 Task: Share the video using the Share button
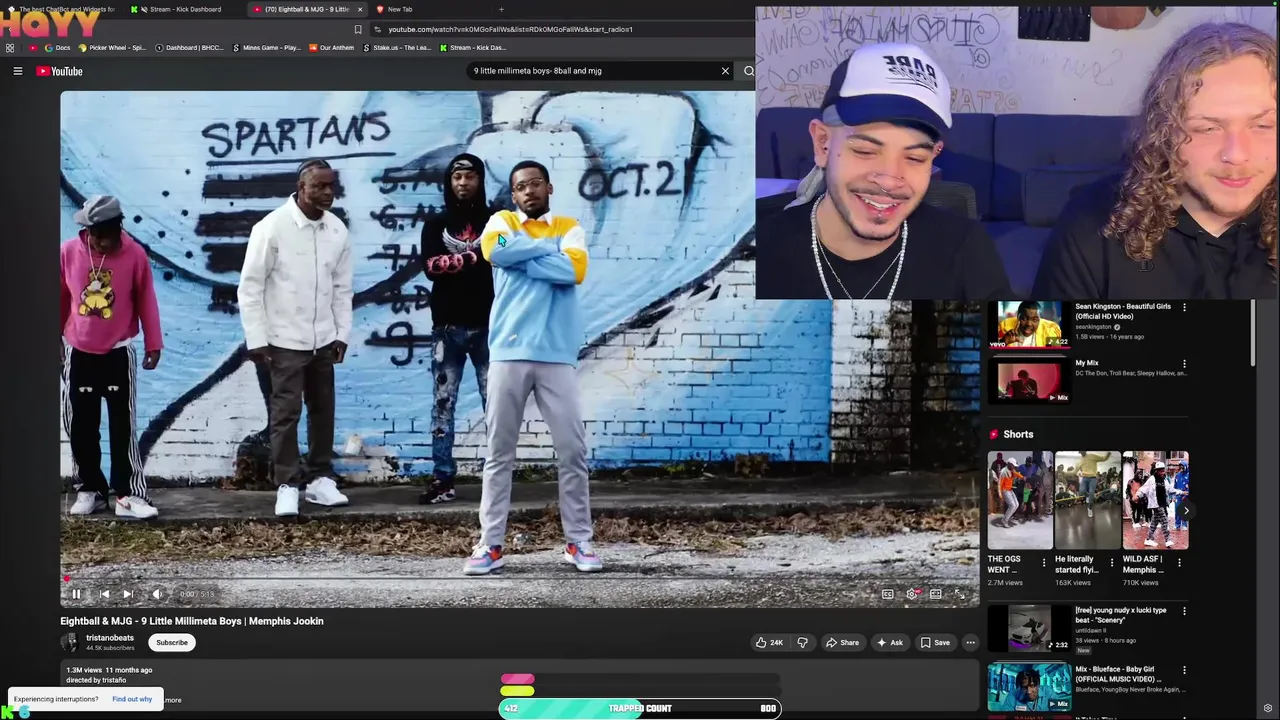tap(842, 642)
